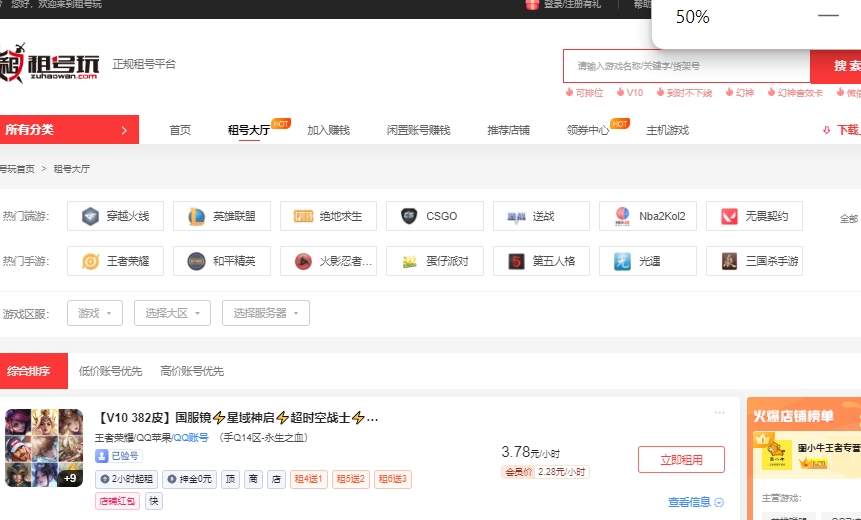Click the 租号玩 site logo
Viewport: 861px width, 520px height.
[49, 64]
